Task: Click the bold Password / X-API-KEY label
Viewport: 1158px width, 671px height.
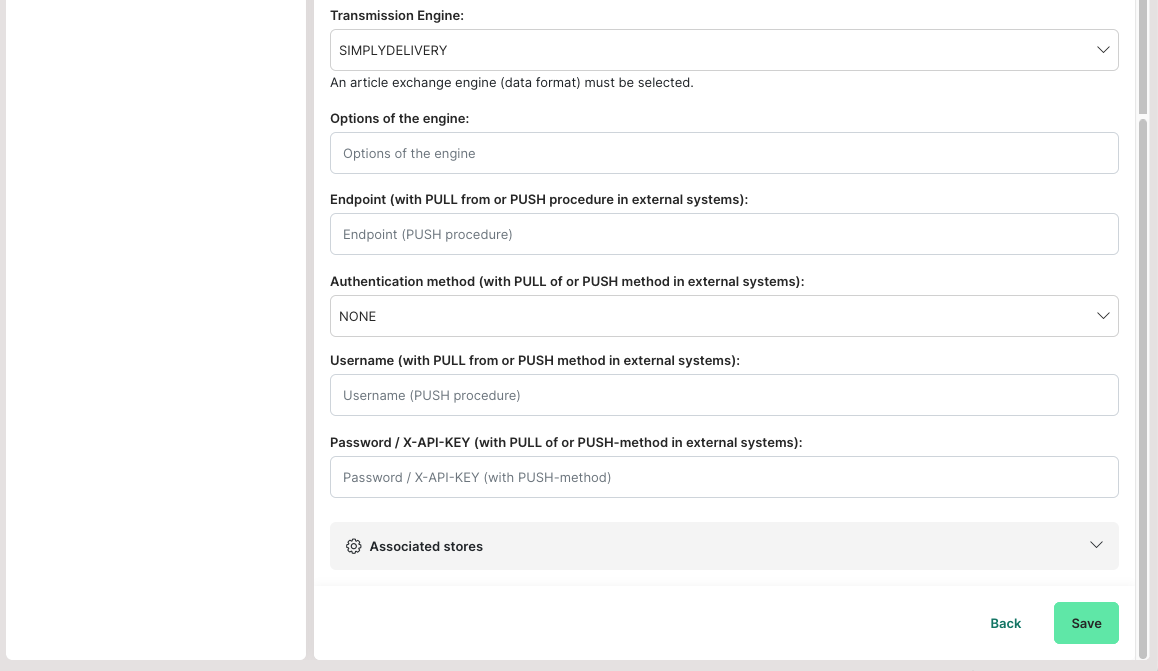Action: 566,442
